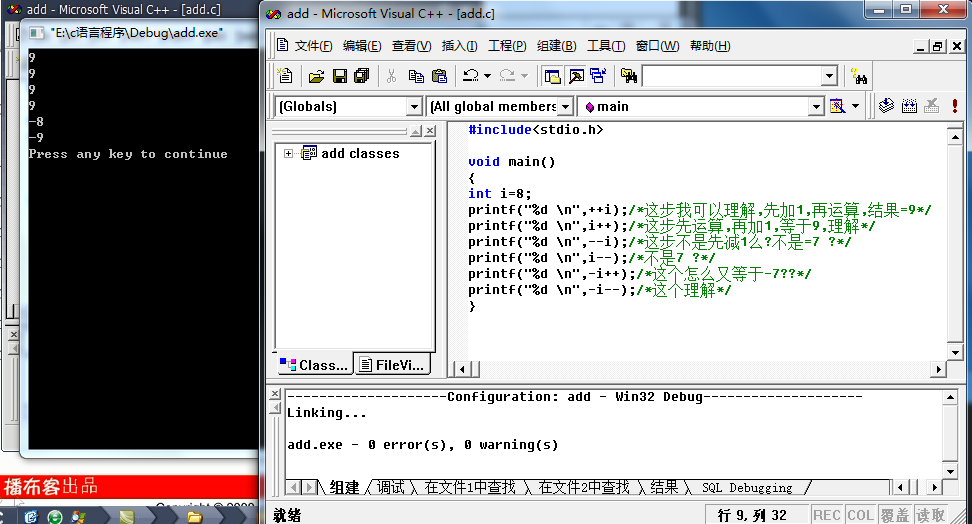Click the add.exe console title bar
The height and width of the screenshot is (524, 972).
click(141, 33)
